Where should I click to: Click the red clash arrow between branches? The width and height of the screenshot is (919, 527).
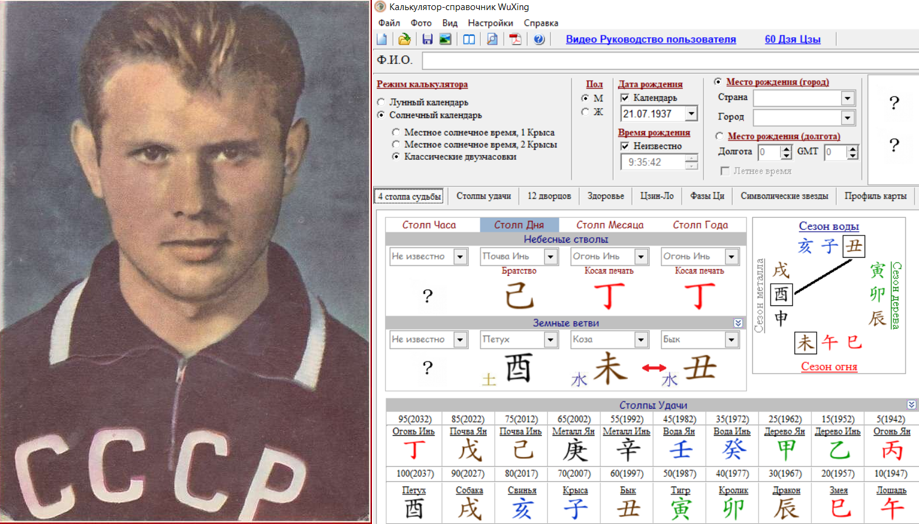(x=653, y=368)
